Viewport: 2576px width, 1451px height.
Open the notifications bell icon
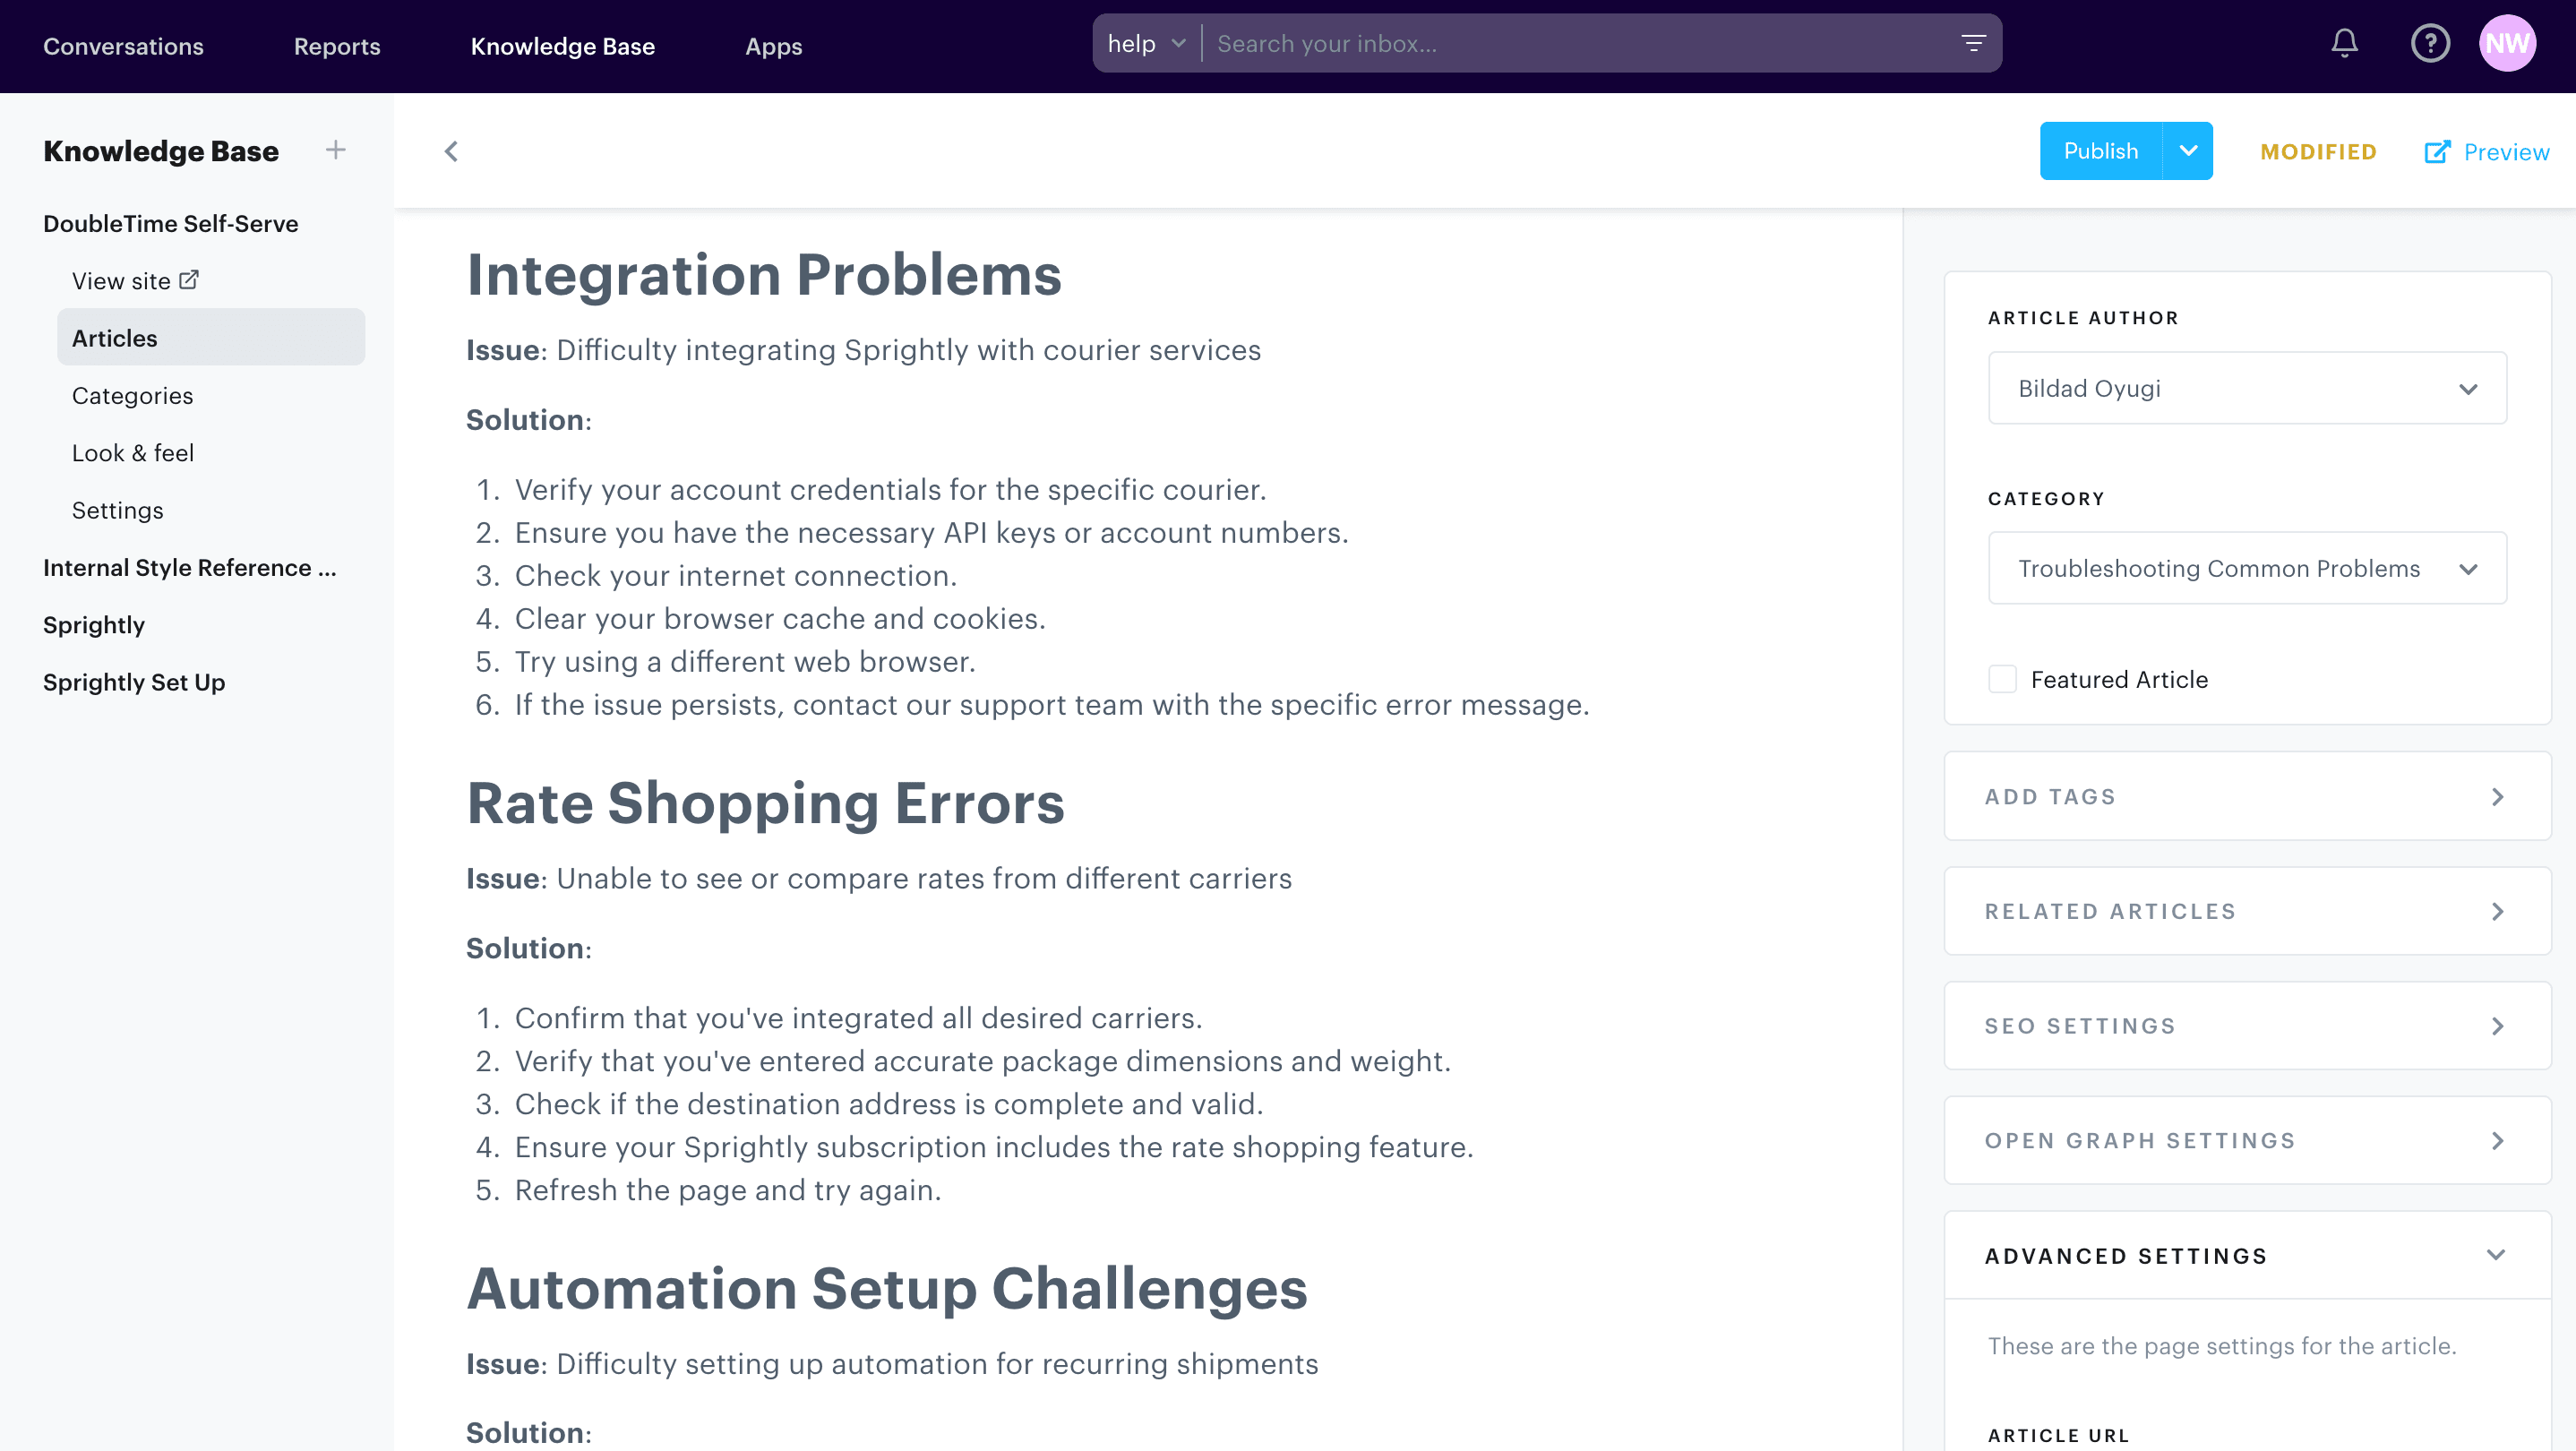[2345, 44]
